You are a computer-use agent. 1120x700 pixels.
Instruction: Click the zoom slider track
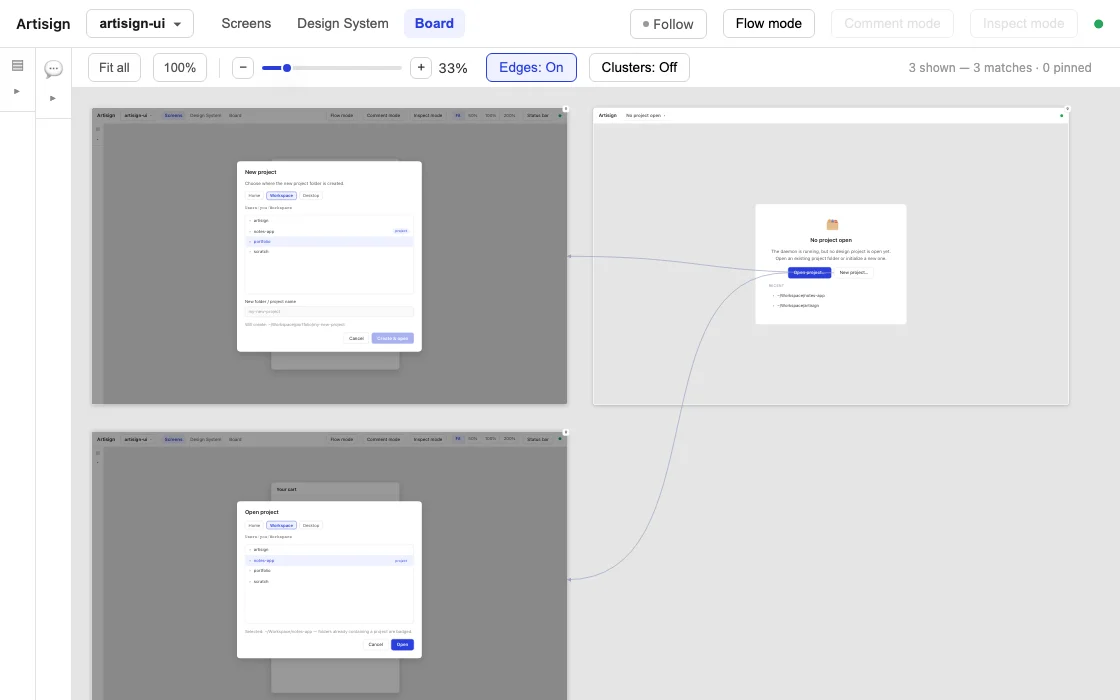click(331, 68)
